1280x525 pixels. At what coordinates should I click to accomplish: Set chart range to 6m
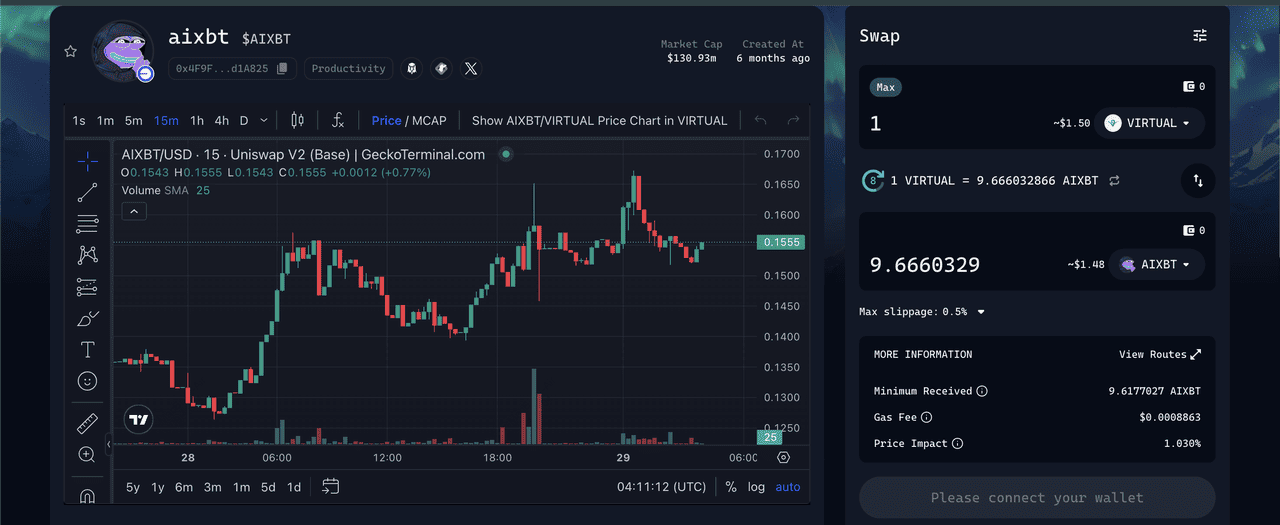184,487
